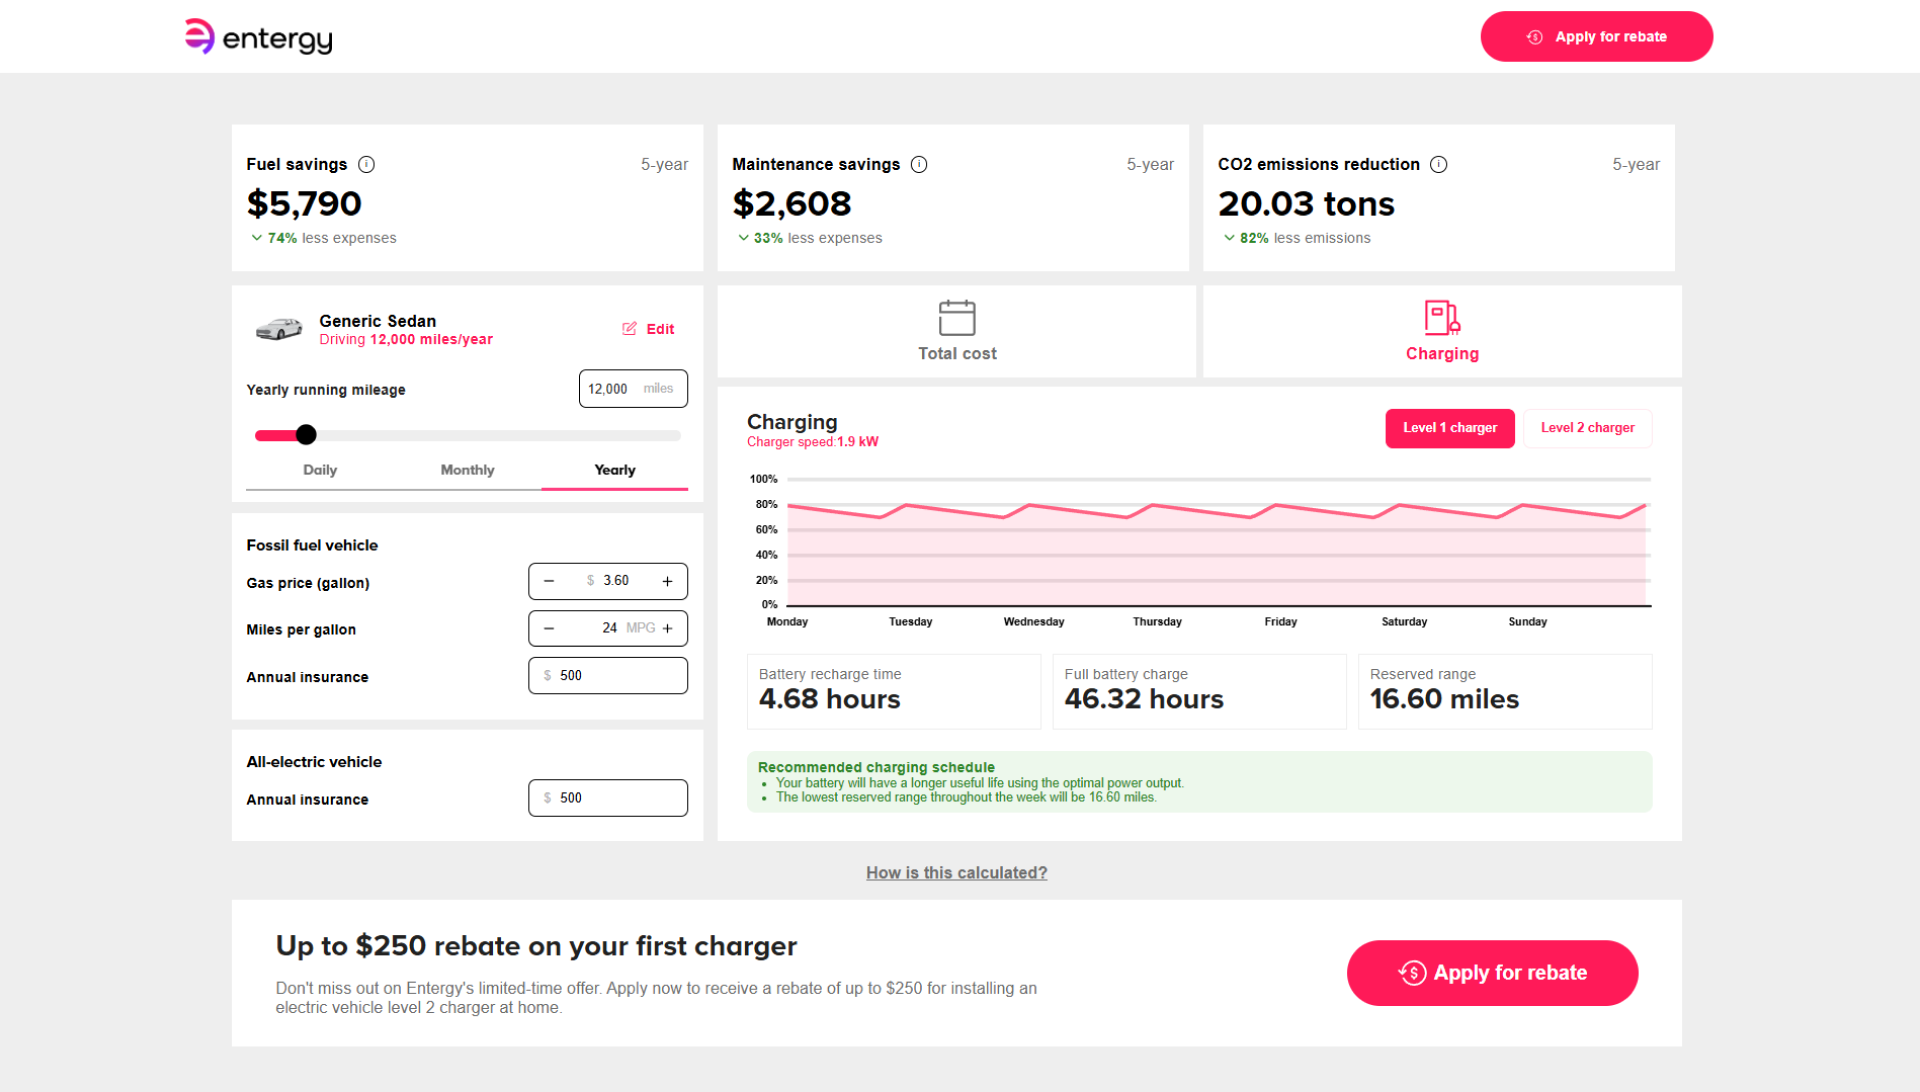Switch to Level 2 charger
Viewport: 1920px width, 1092px height.
(x=1587, y=428)
